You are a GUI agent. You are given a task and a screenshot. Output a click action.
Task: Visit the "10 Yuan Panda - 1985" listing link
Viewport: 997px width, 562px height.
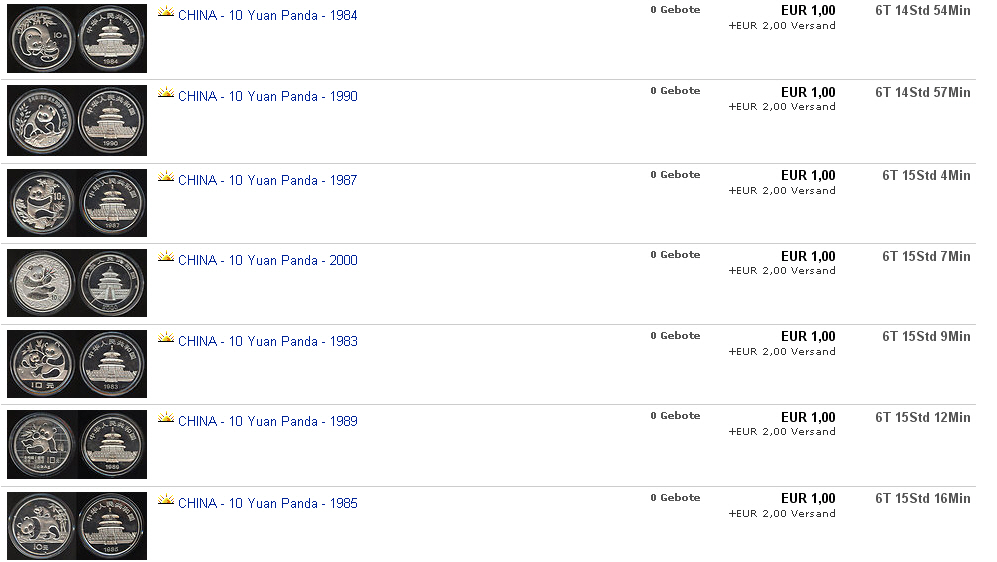[x=267, y=504]
